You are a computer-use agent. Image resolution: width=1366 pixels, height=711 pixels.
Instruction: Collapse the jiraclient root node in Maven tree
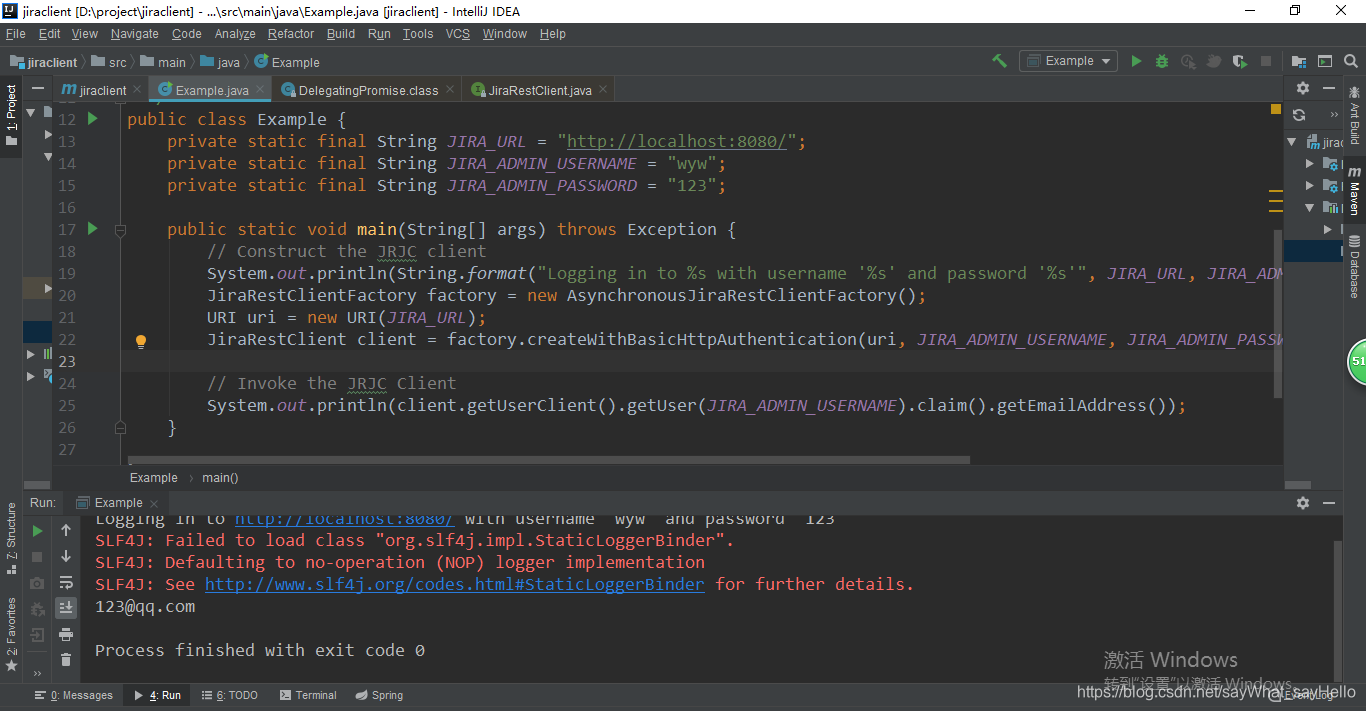[x=1292, y=142]
